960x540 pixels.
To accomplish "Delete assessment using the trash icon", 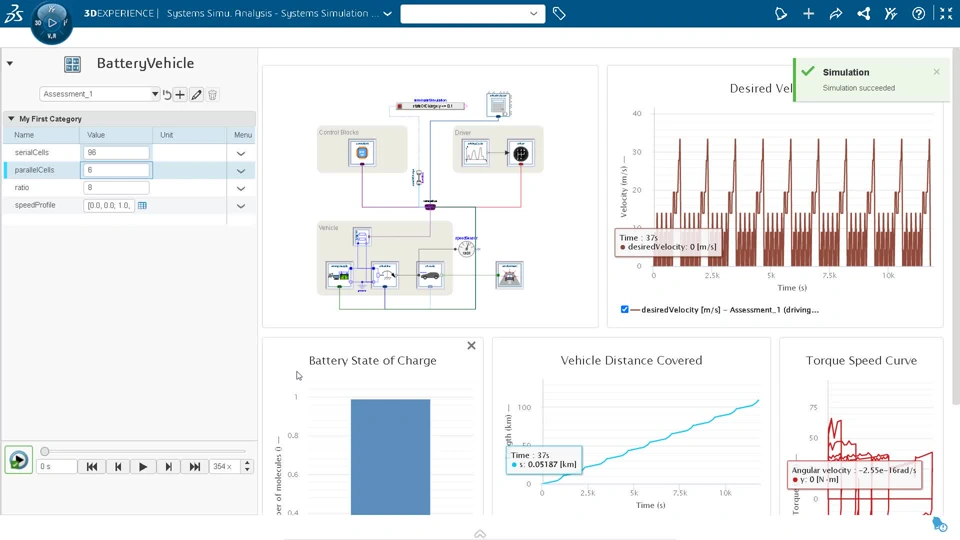I will 212,95.
